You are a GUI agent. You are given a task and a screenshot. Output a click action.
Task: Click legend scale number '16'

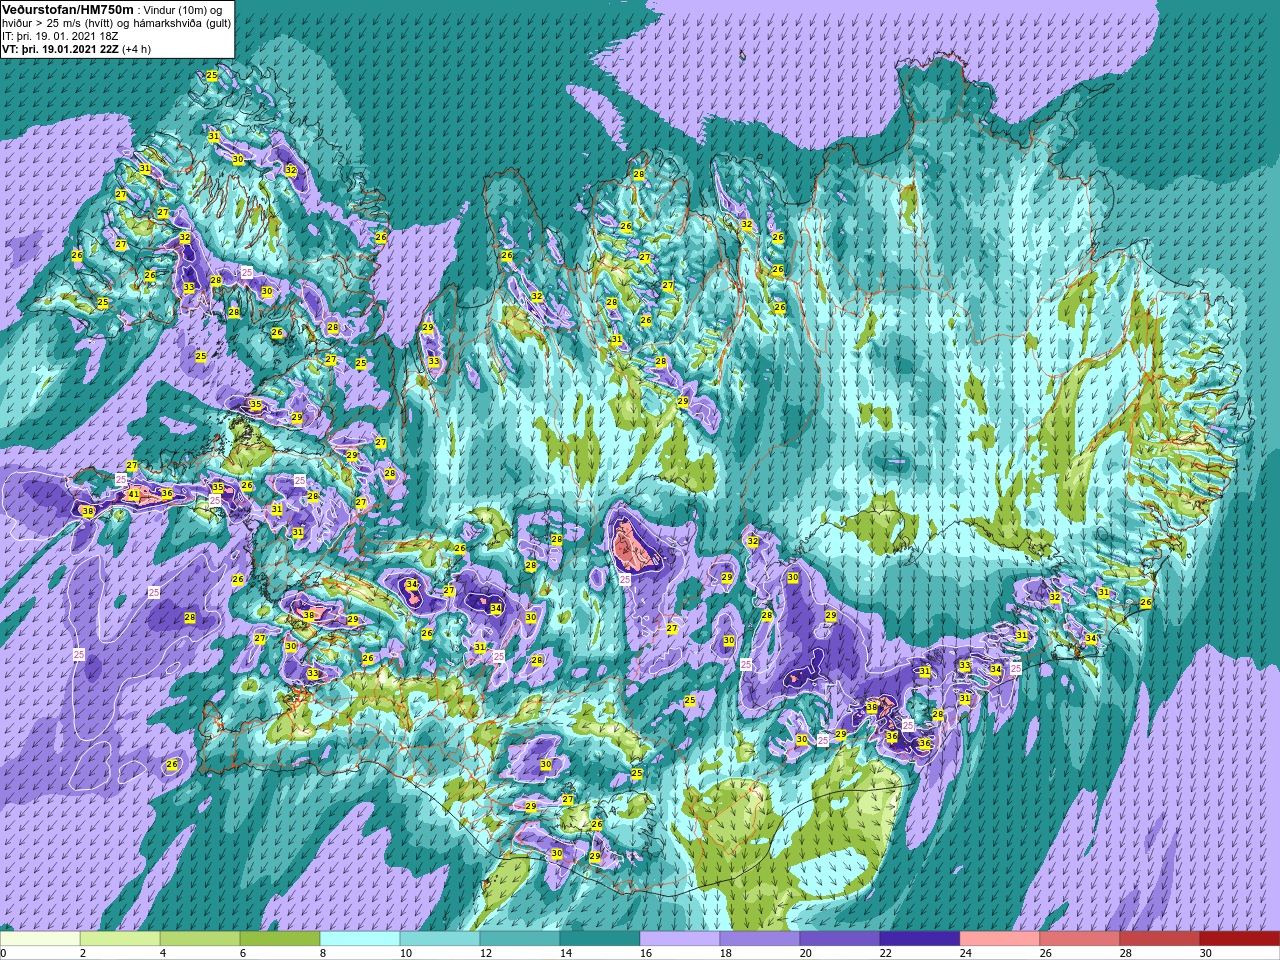point(644,953)
